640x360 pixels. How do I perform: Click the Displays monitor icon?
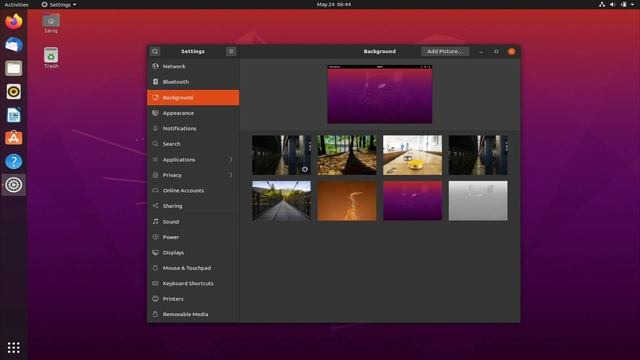(156, 252)
